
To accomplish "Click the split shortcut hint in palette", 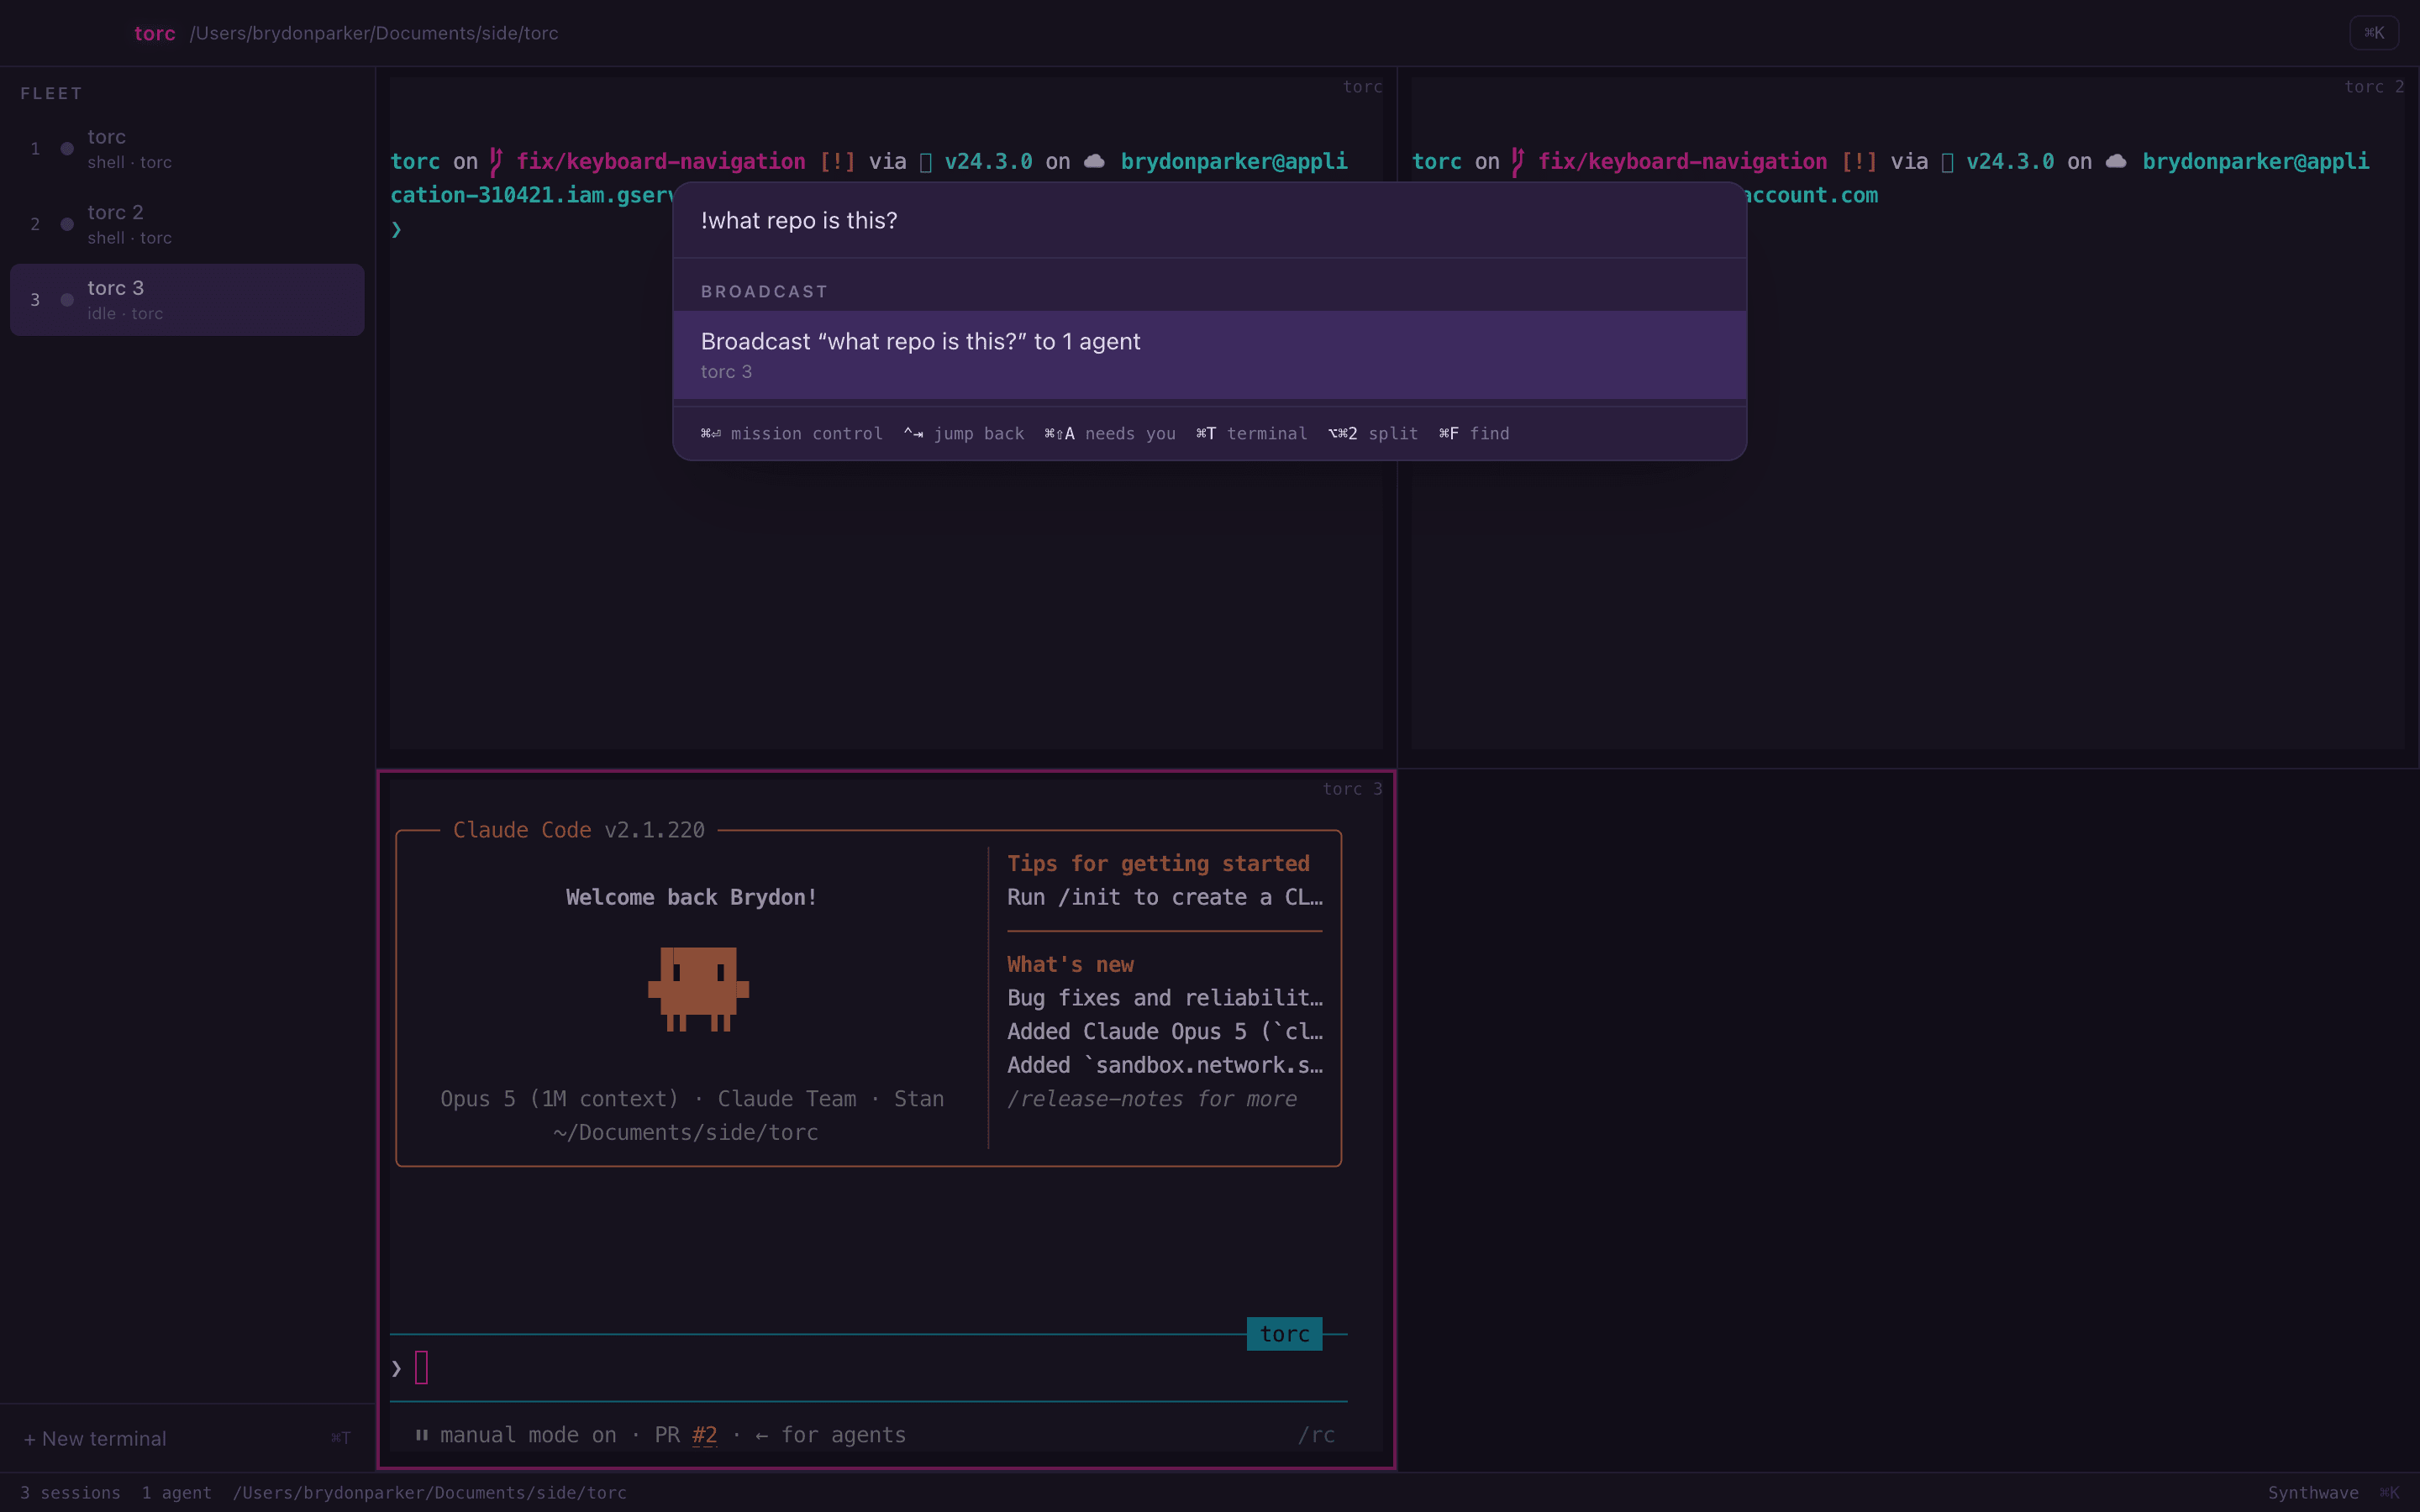I will [x=1373, y=433].
